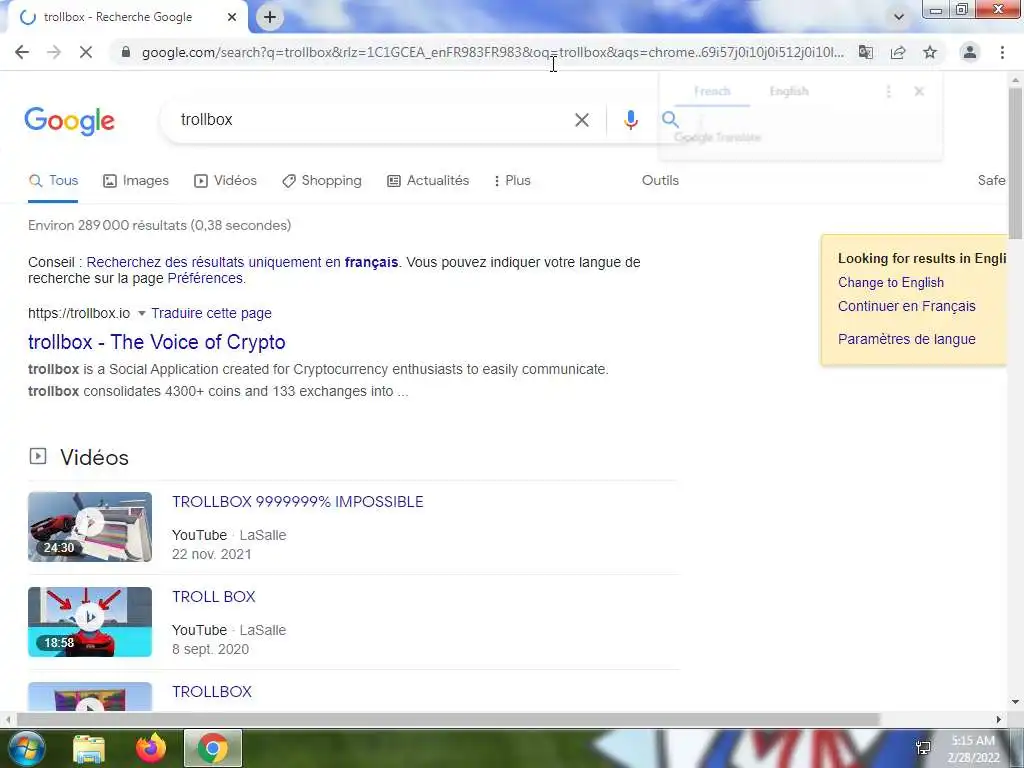
Task: Click the network tray icon
Action: point(923,748)
